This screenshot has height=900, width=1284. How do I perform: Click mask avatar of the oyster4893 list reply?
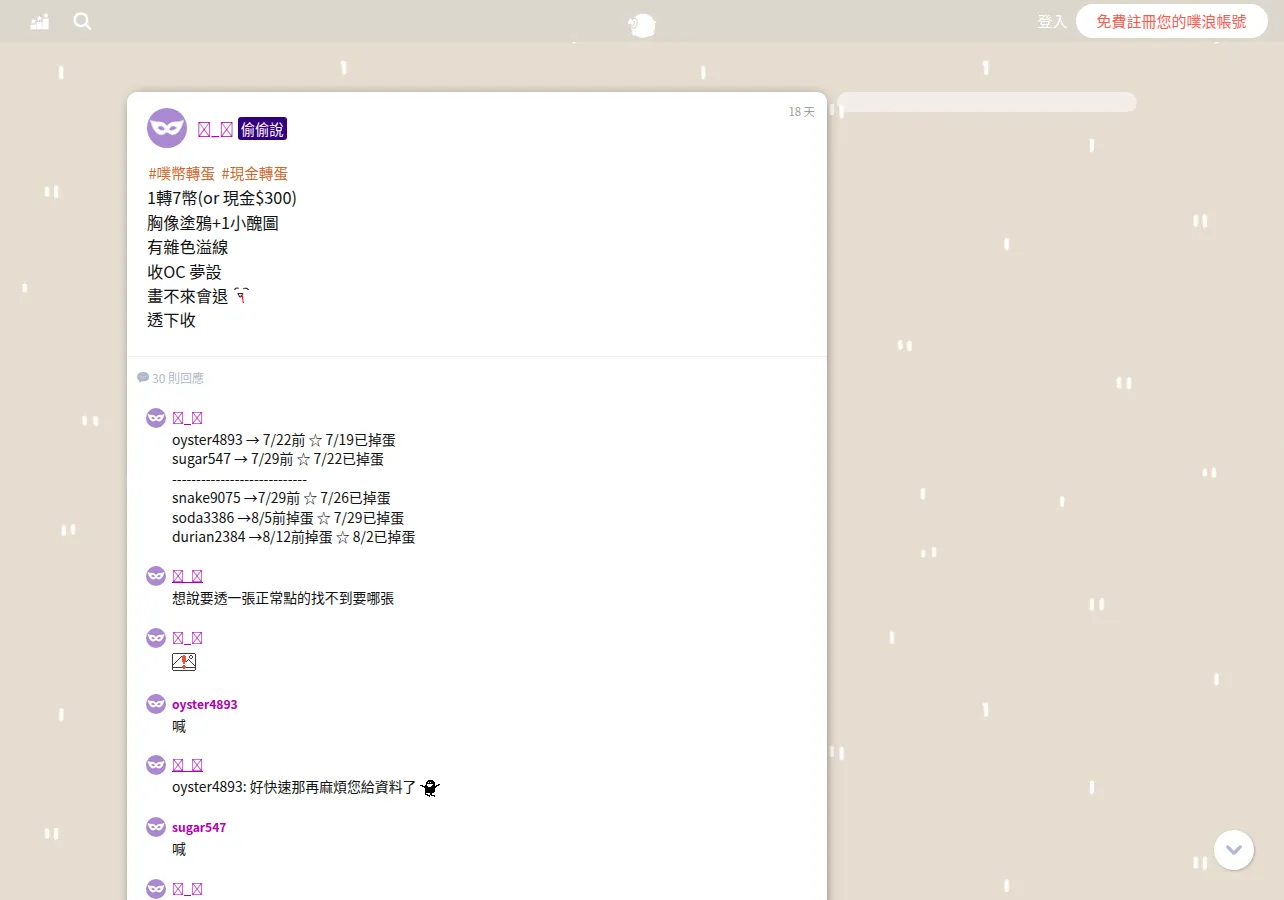[156, 418]
